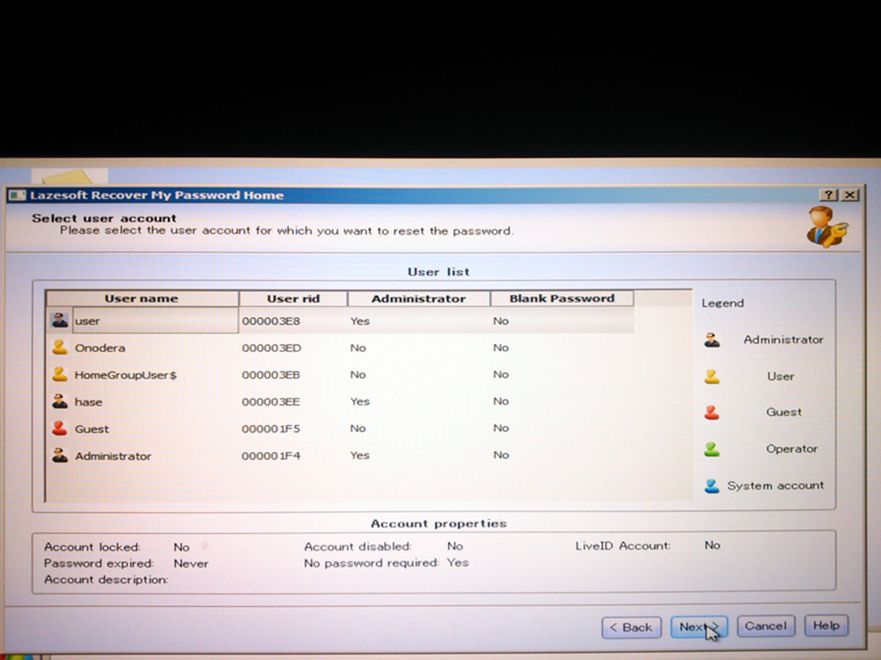Viewport: 881px width, 660px height.
Task: Proceed with the Next button
Action: coord(698,627)
